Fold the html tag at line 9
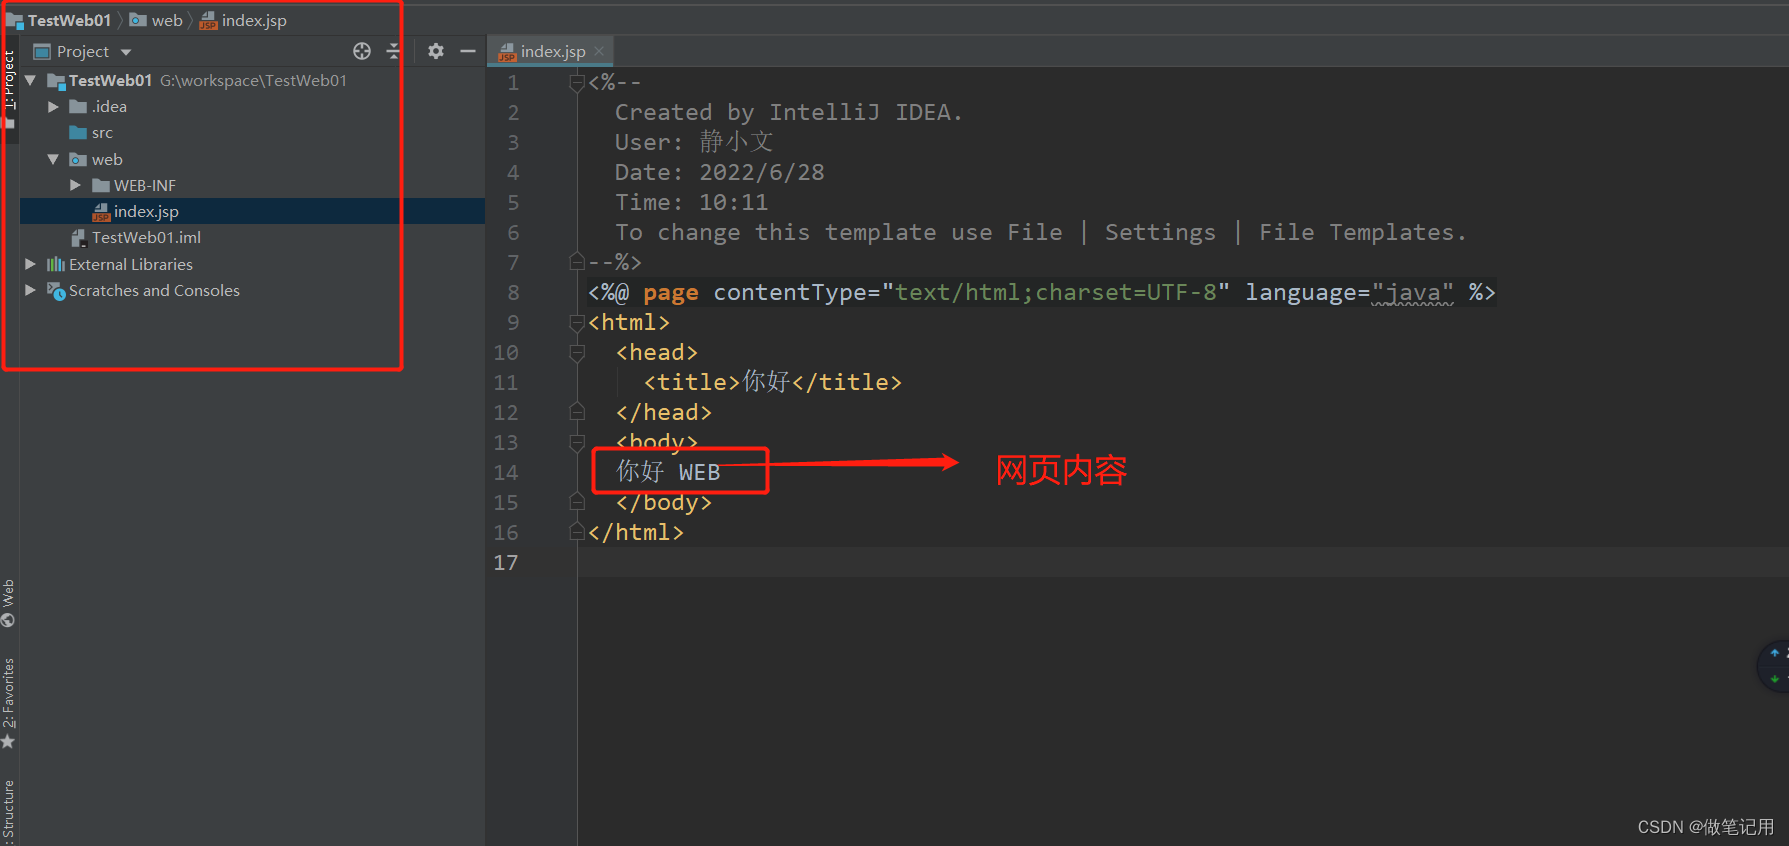The height and width of the screenshot is (846, 1789). (x=577, y=322)
